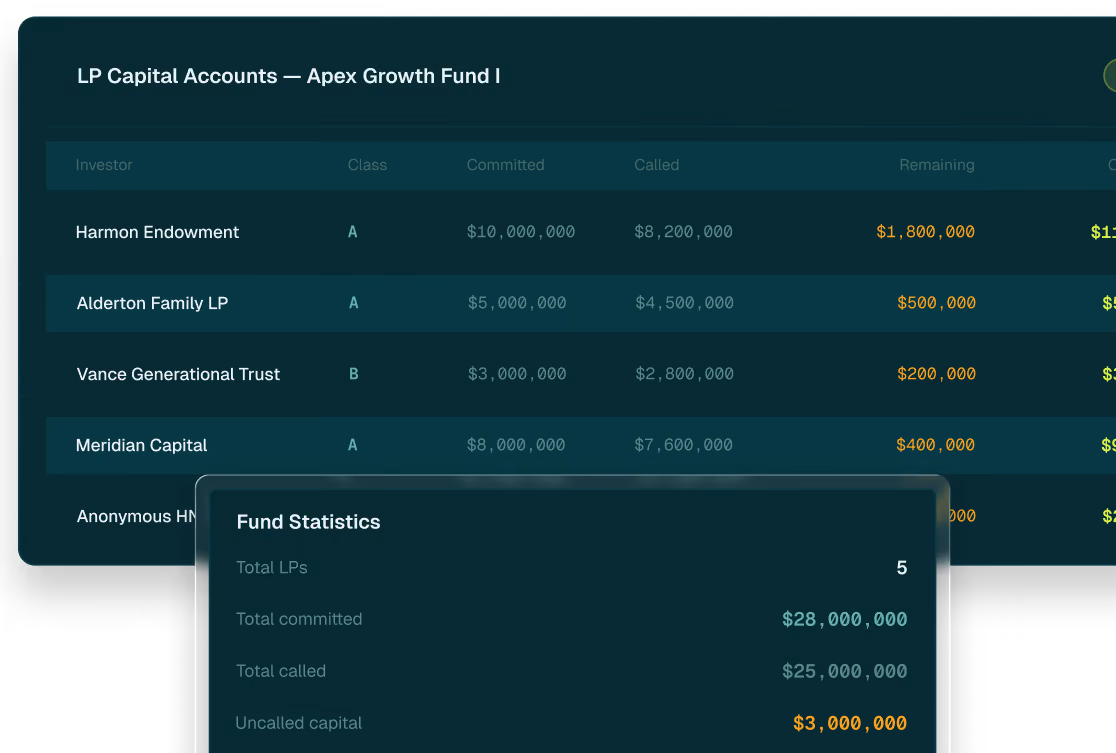The image size is (1116, 753).
Task: Click the $8,200,000 called amount
Action: click(x=683, y=232)
